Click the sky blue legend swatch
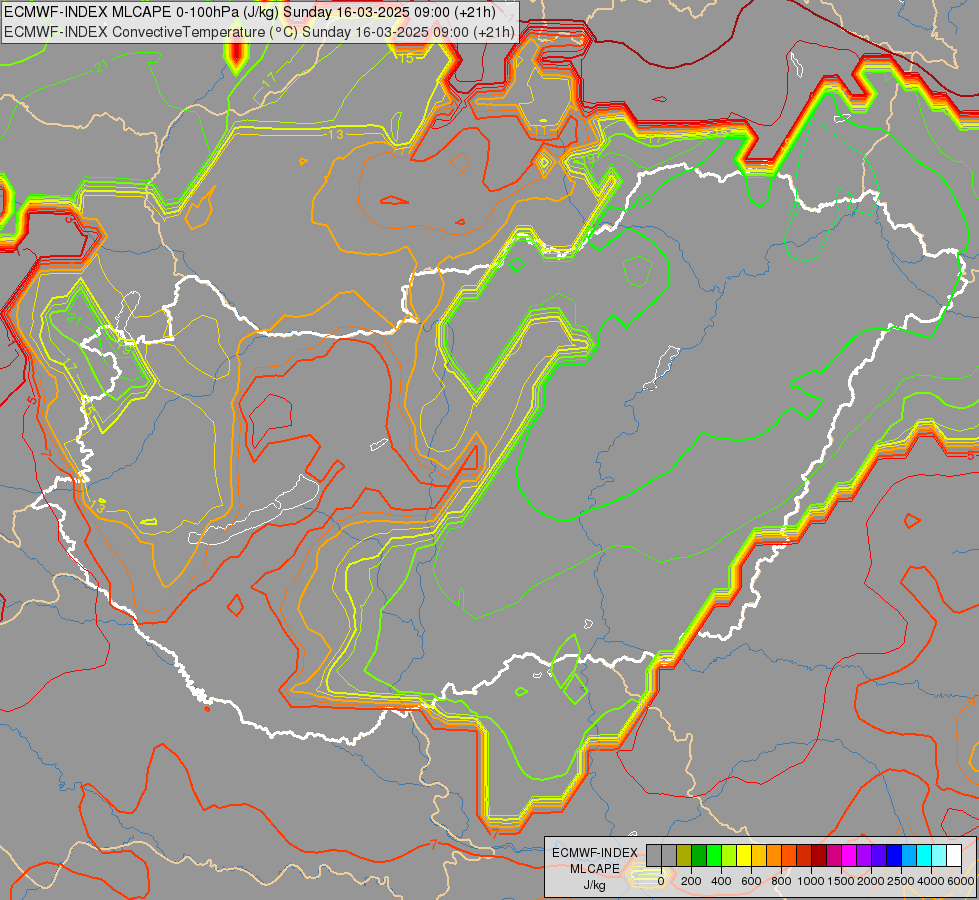This screenshot has height=900, width=979. [x=910, y=855]
